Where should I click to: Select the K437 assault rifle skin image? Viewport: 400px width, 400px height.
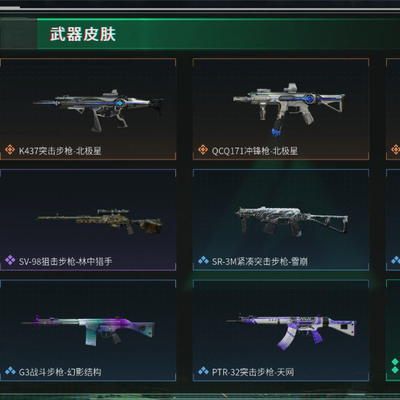tap(98, 108)
